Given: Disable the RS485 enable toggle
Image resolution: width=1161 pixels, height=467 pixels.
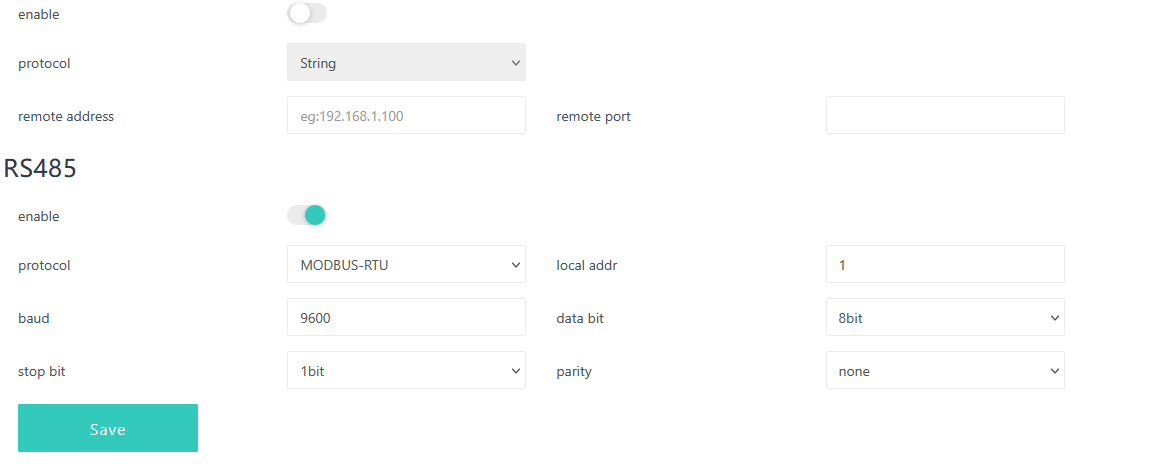Looking at the screenshot, I should 307,215.
